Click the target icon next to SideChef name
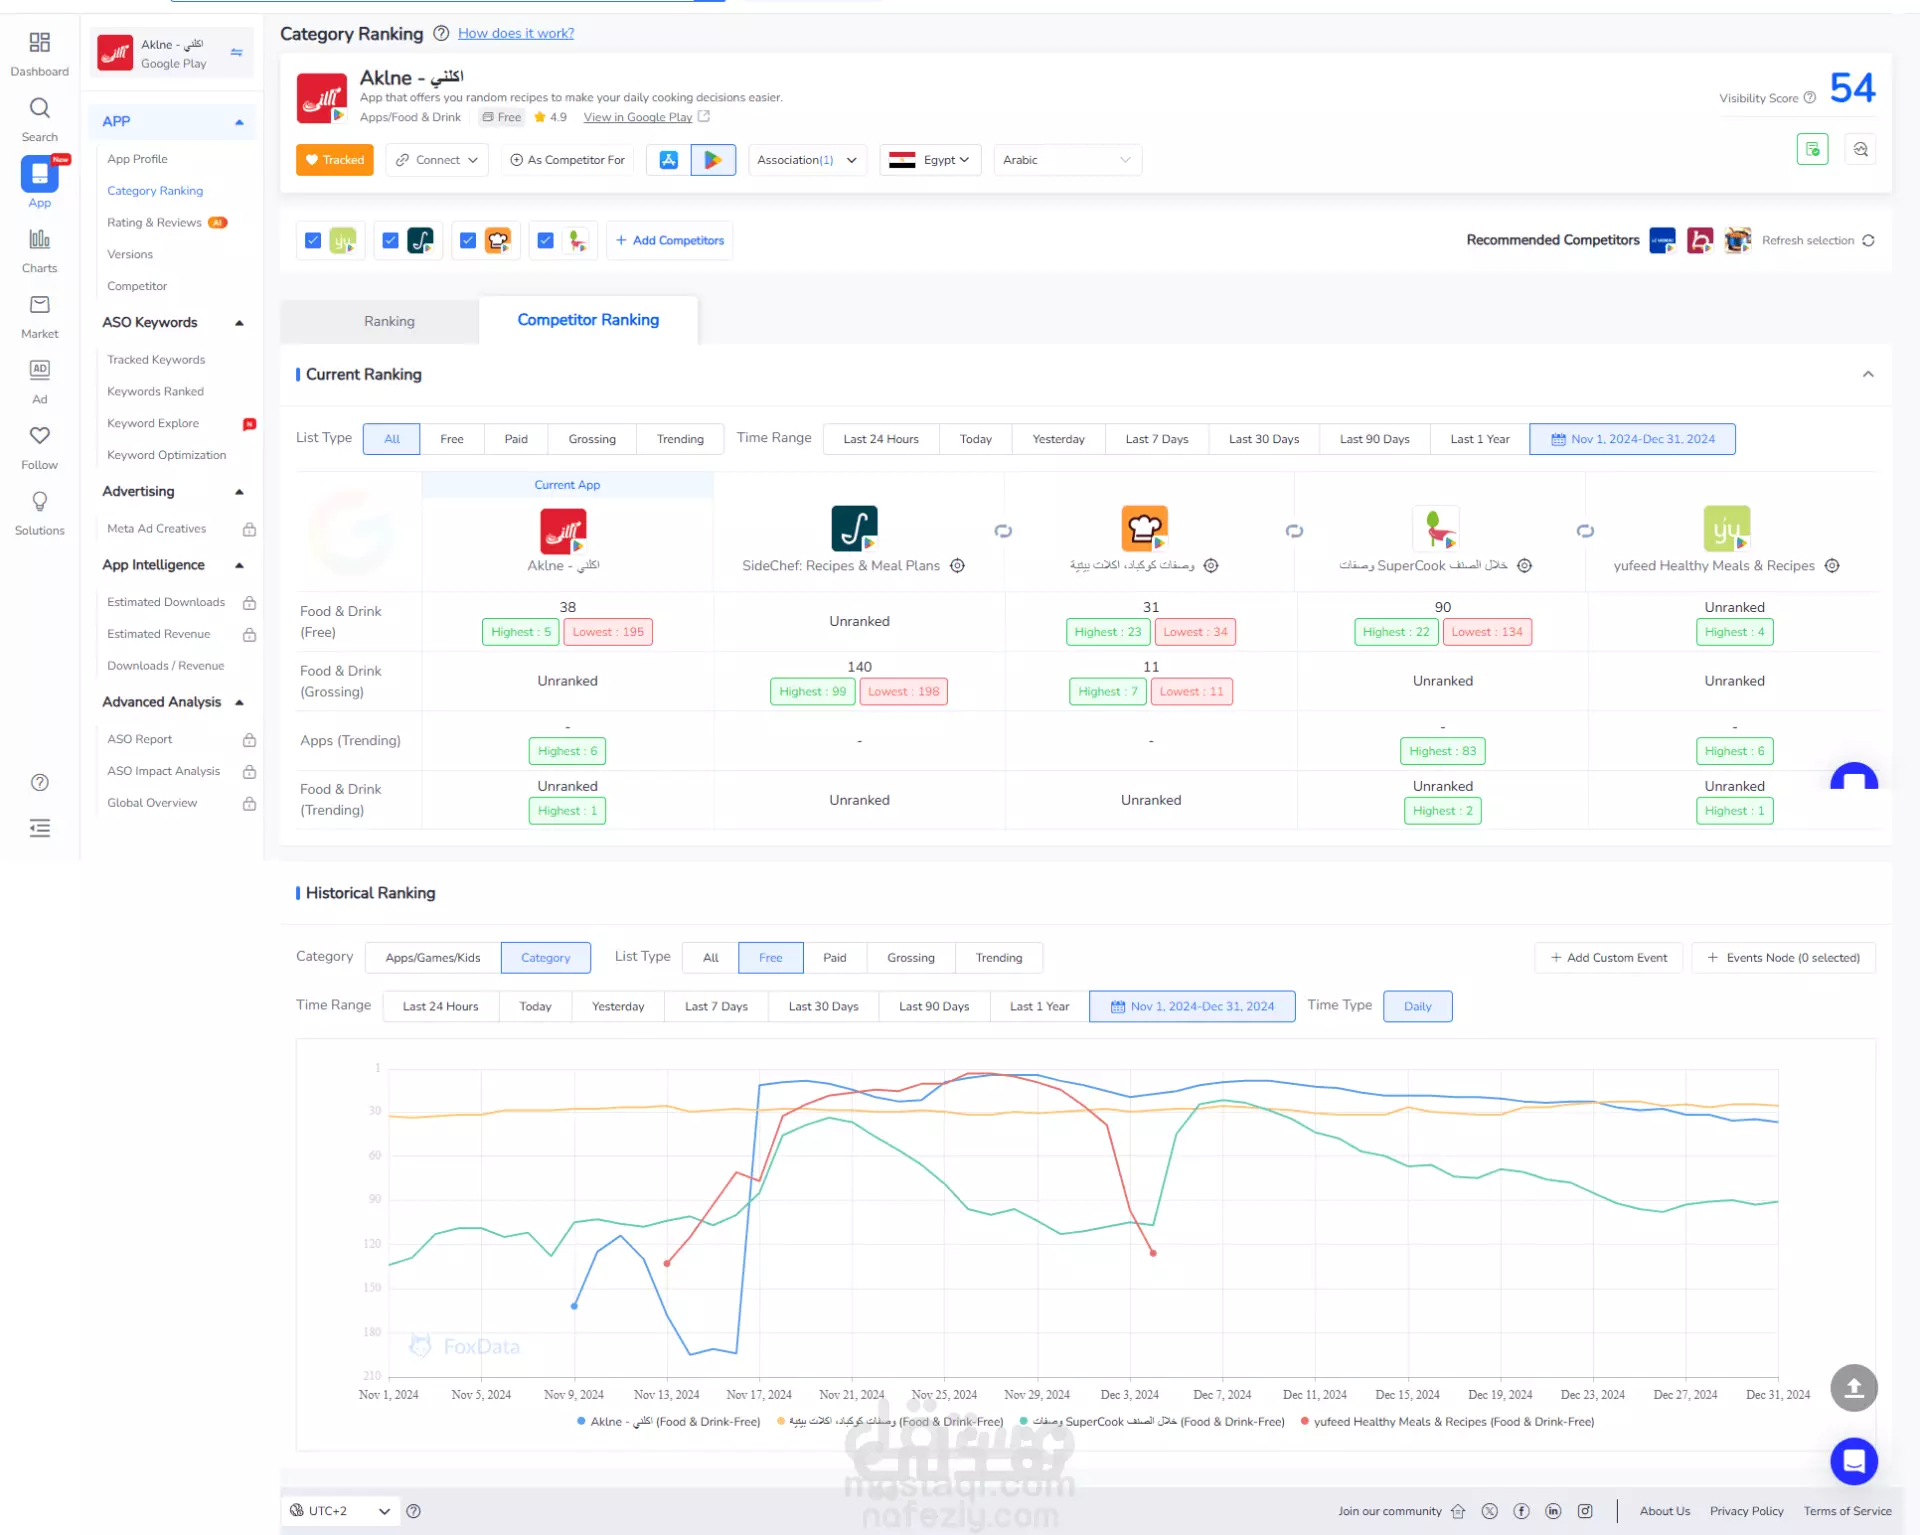Image resolution: width=1920 pixels, height=1535 pixels. [x=957, y=566]
